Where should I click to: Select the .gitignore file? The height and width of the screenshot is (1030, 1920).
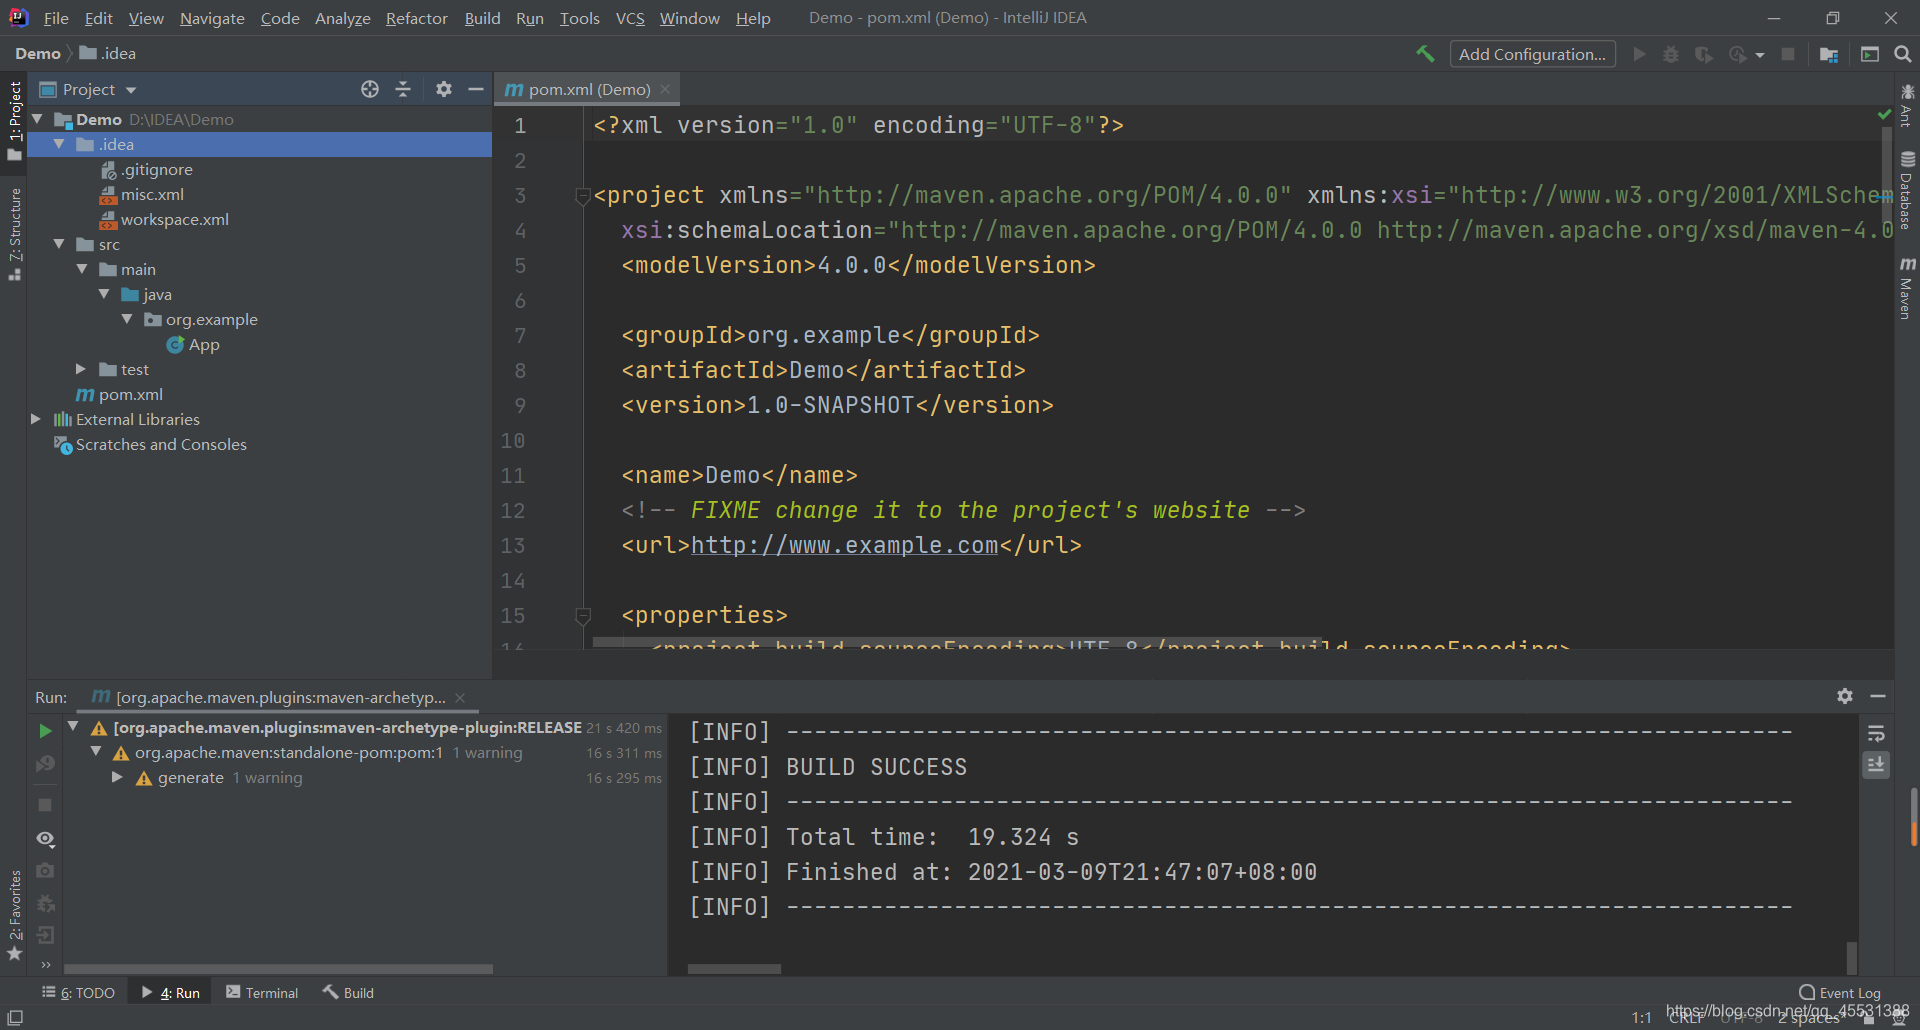pyautogui.click(x=147, y=169)
